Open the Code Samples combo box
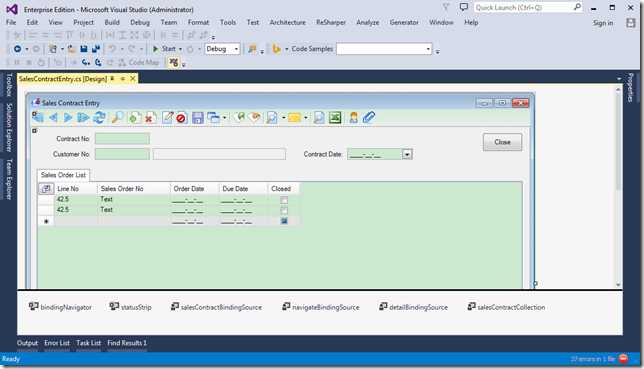The height and width of the screenshot is (369, 644). tap(384, 49)
